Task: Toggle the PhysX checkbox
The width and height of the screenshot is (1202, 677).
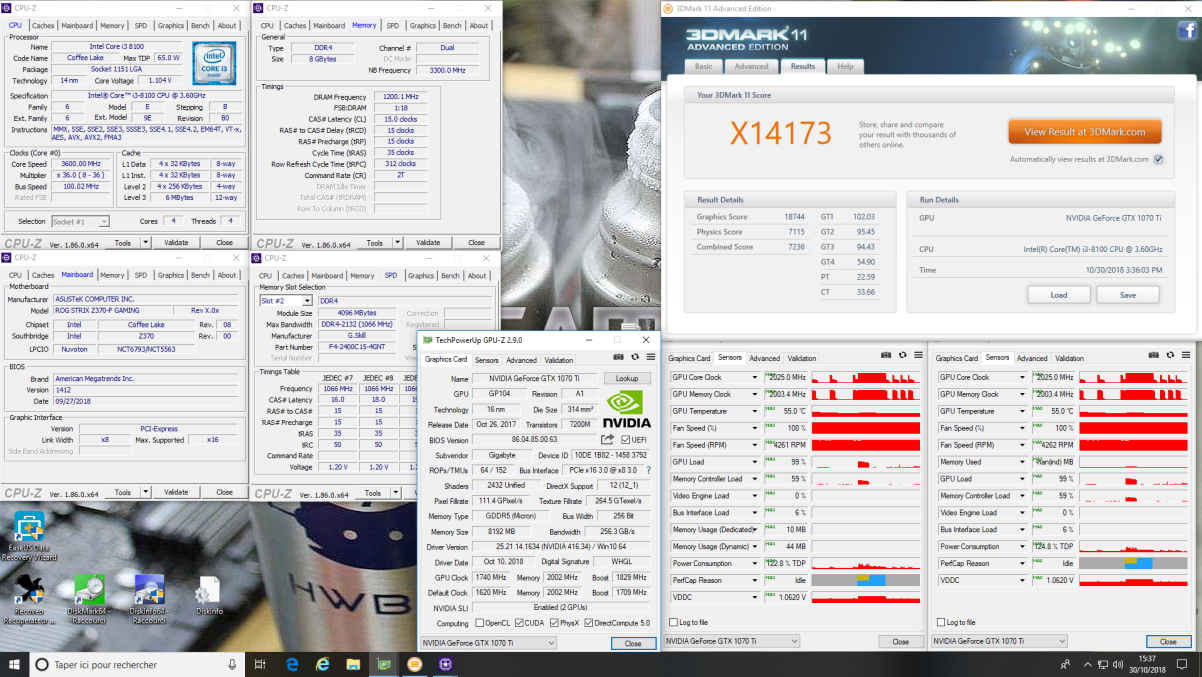Action: (554, 623)
